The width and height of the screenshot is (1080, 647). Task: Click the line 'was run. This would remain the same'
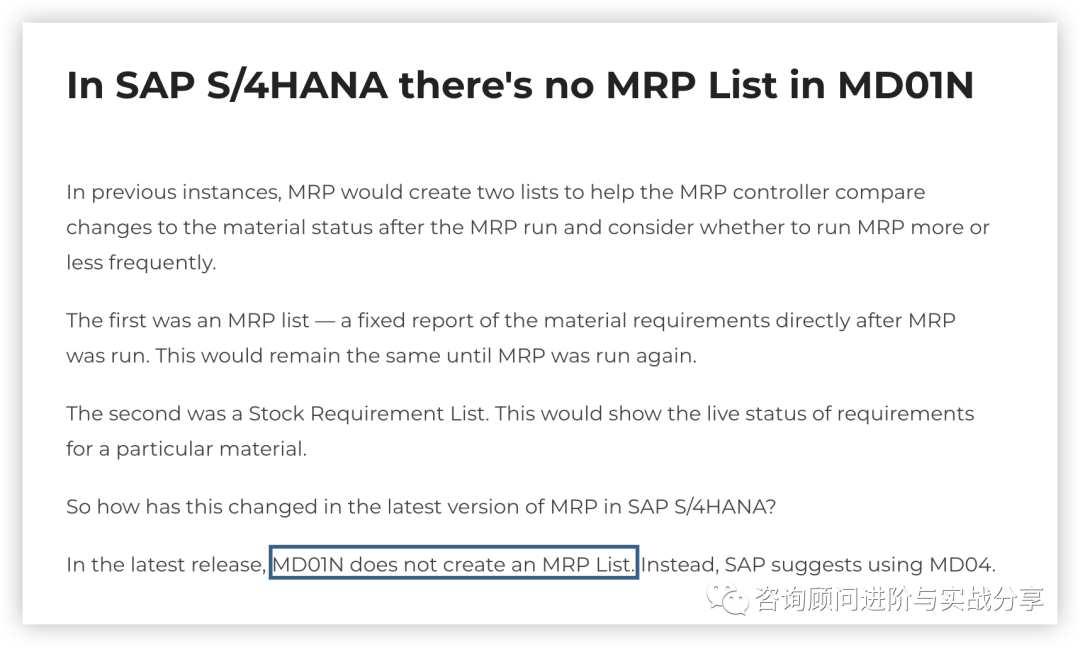pyautogui.click(x=382, y=356)
